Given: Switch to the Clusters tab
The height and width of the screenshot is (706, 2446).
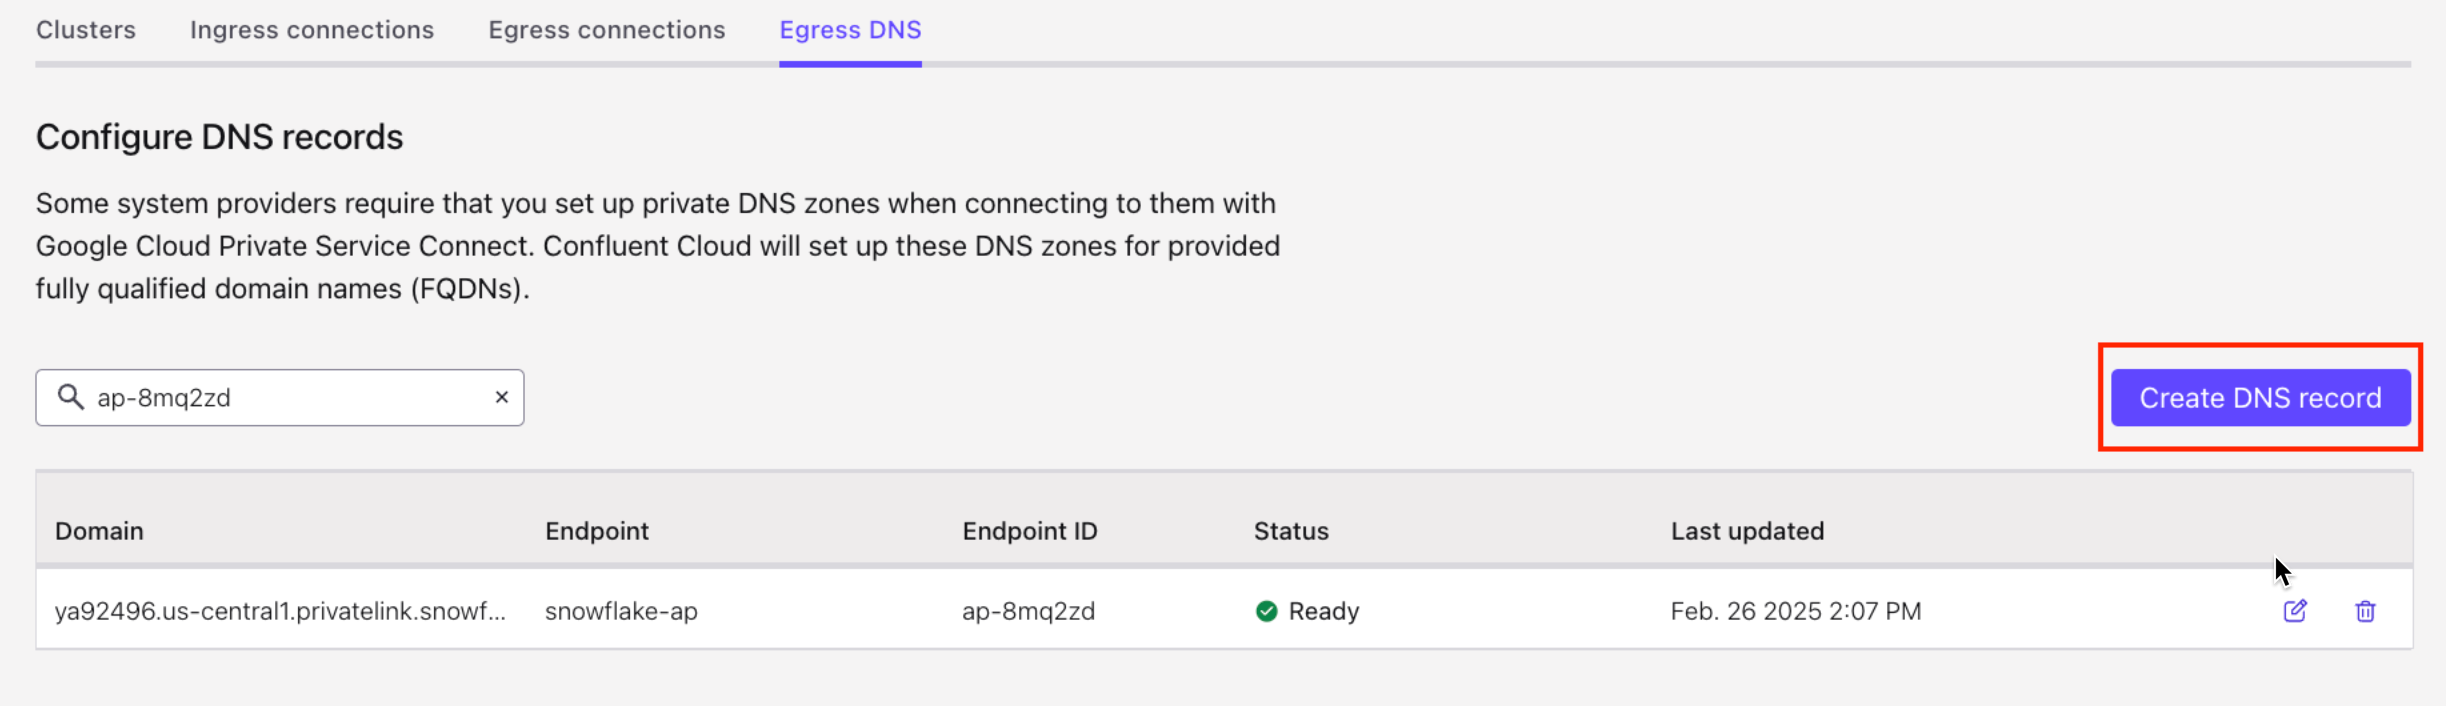Looking at the screenshot, I should pos(85,30).
